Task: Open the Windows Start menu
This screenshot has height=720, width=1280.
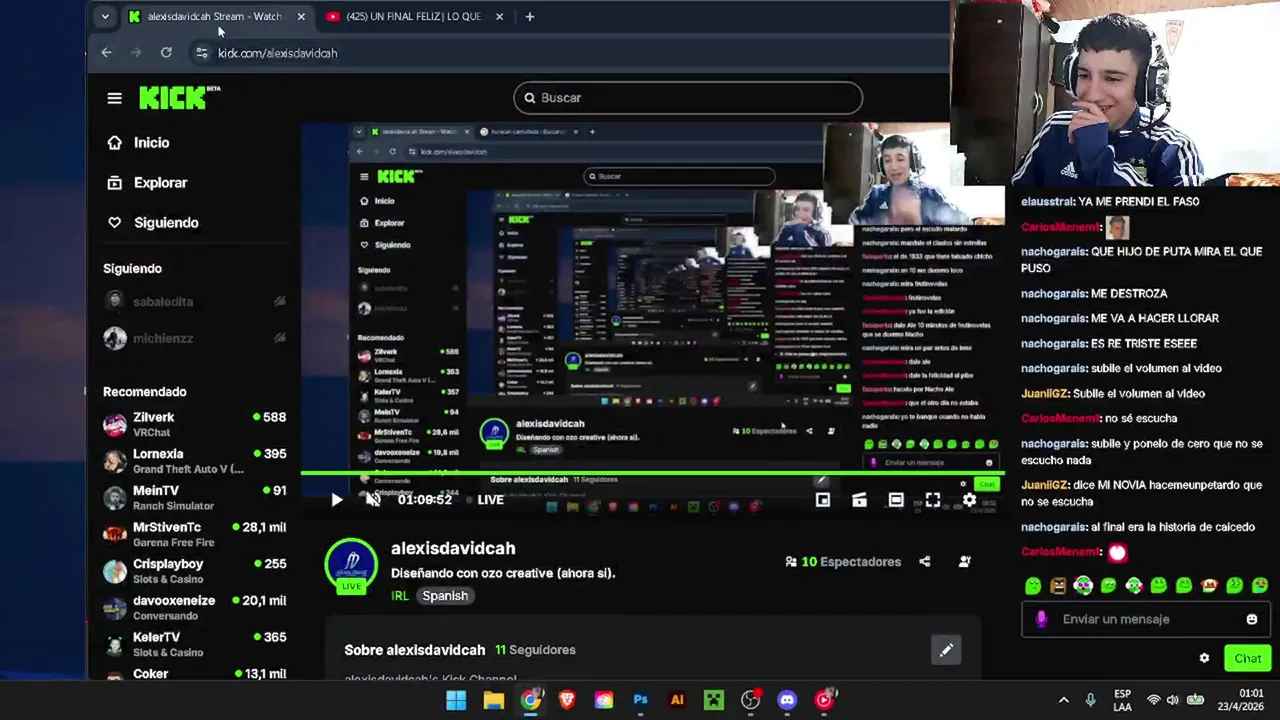Action: tap(456, 700)
